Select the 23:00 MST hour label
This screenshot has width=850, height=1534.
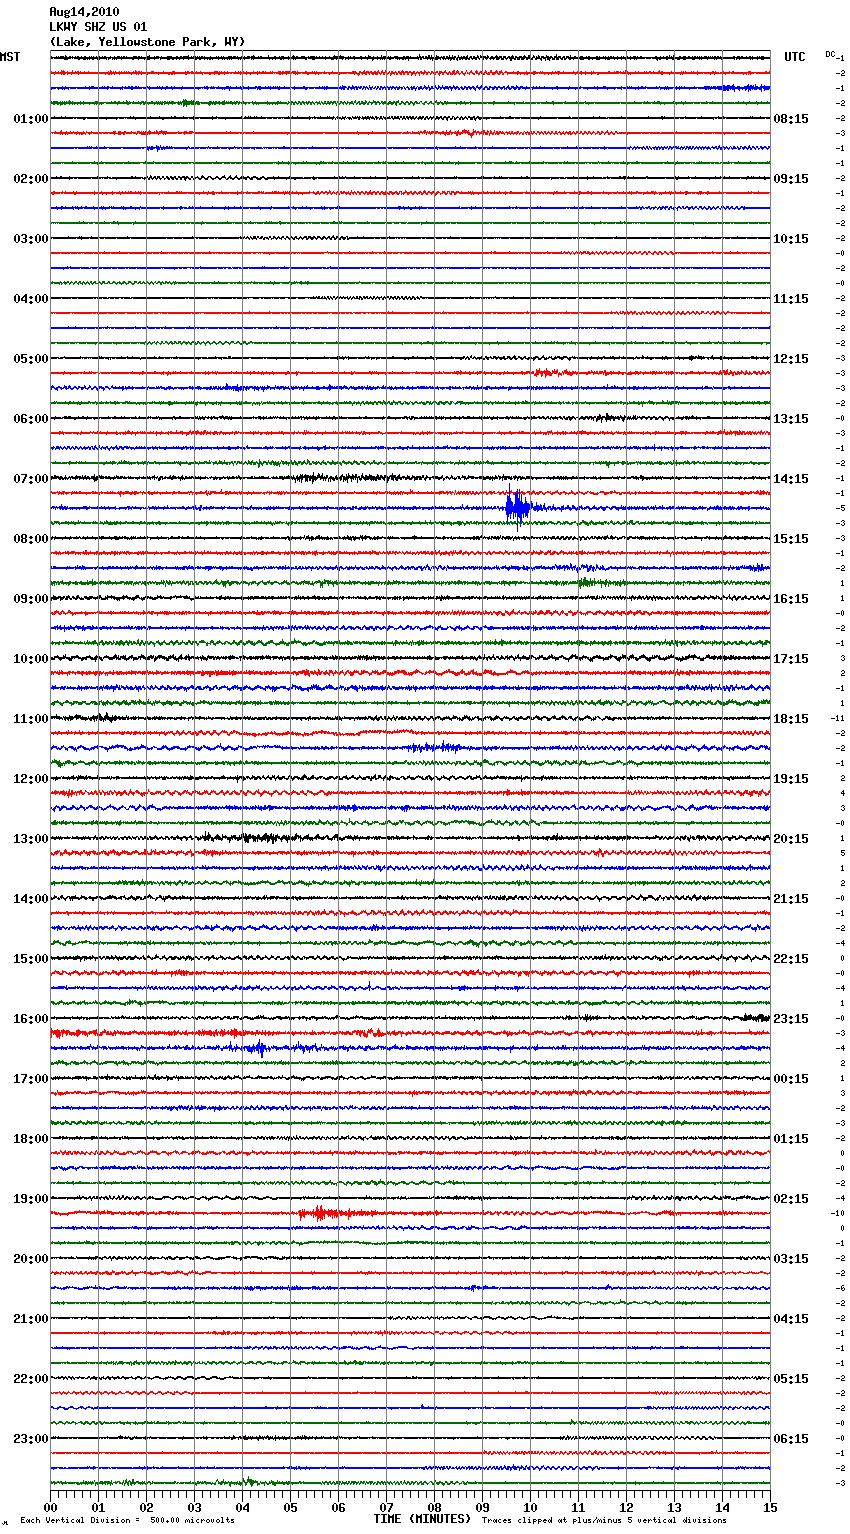[31, 1439]
